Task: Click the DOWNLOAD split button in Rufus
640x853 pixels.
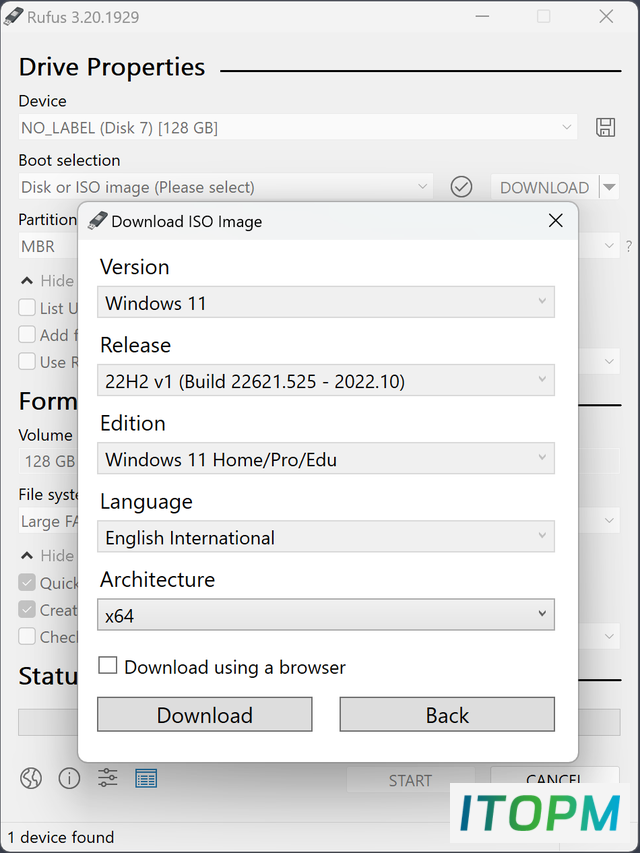Action: coord(544,187)
